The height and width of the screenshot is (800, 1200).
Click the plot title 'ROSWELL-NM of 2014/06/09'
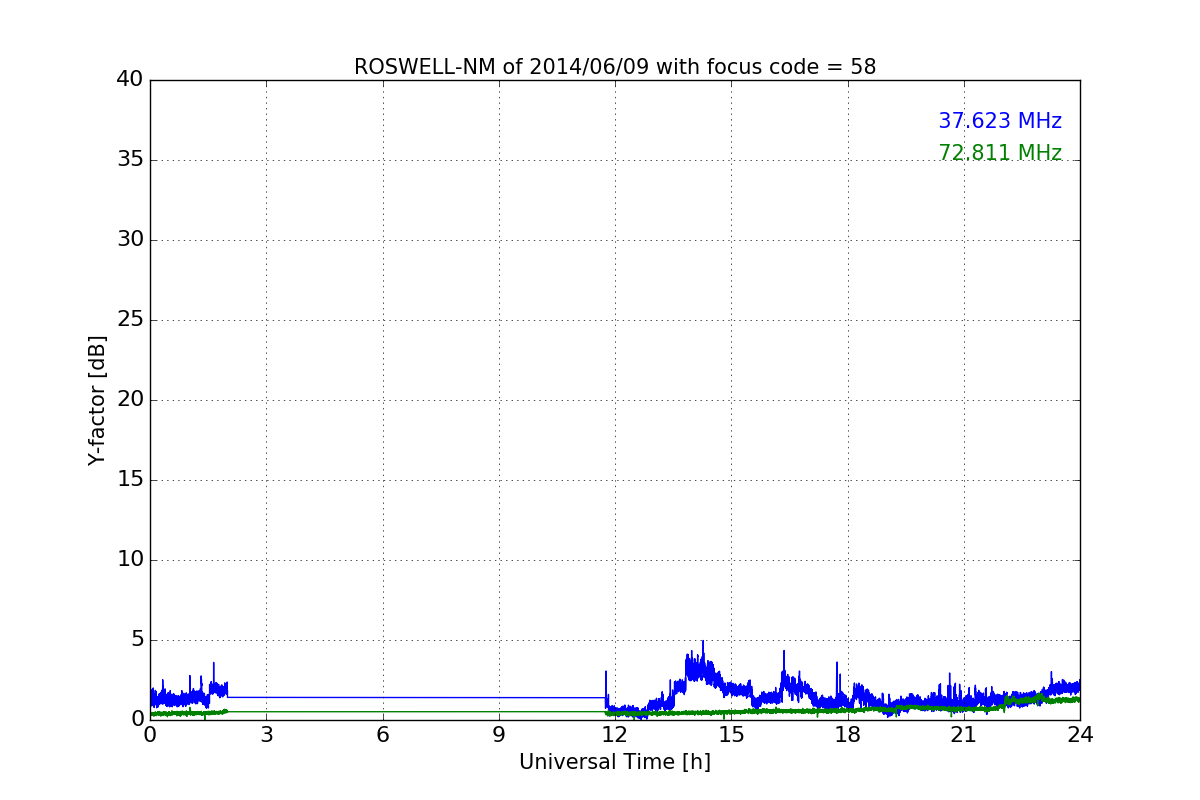point(615,67)
